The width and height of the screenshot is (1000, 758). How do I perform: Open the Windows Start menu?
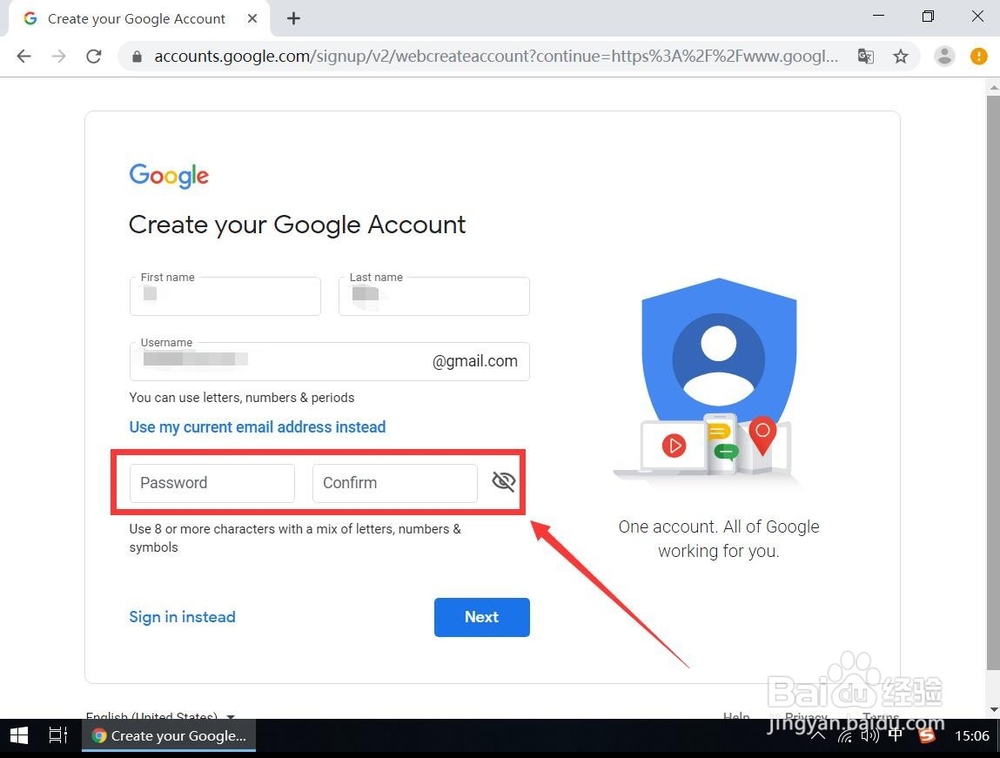click(x=19, y=736)
